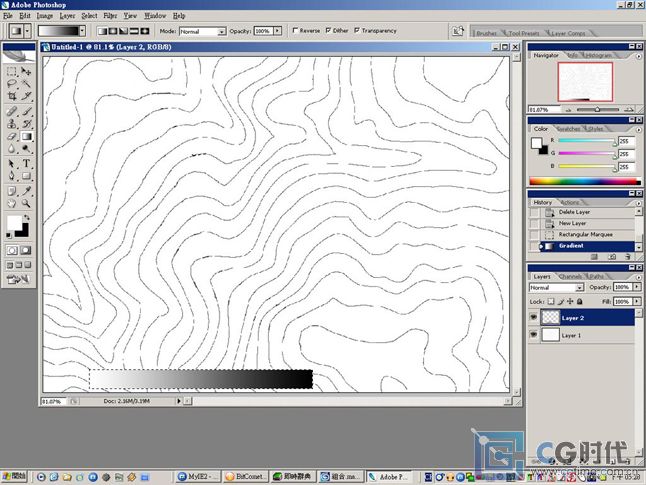Viewport: 646px width, 485px height.
Task: Choose linear gradient style in options bar
Action: tap(102, 31)
